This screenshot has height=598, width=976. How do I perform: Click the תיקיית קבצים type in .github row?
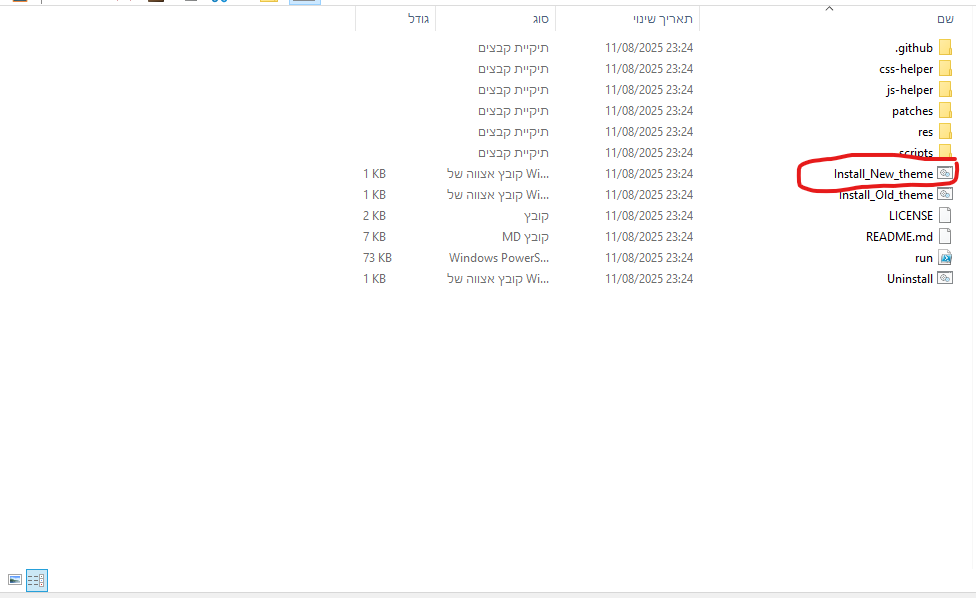pos(514,48)
